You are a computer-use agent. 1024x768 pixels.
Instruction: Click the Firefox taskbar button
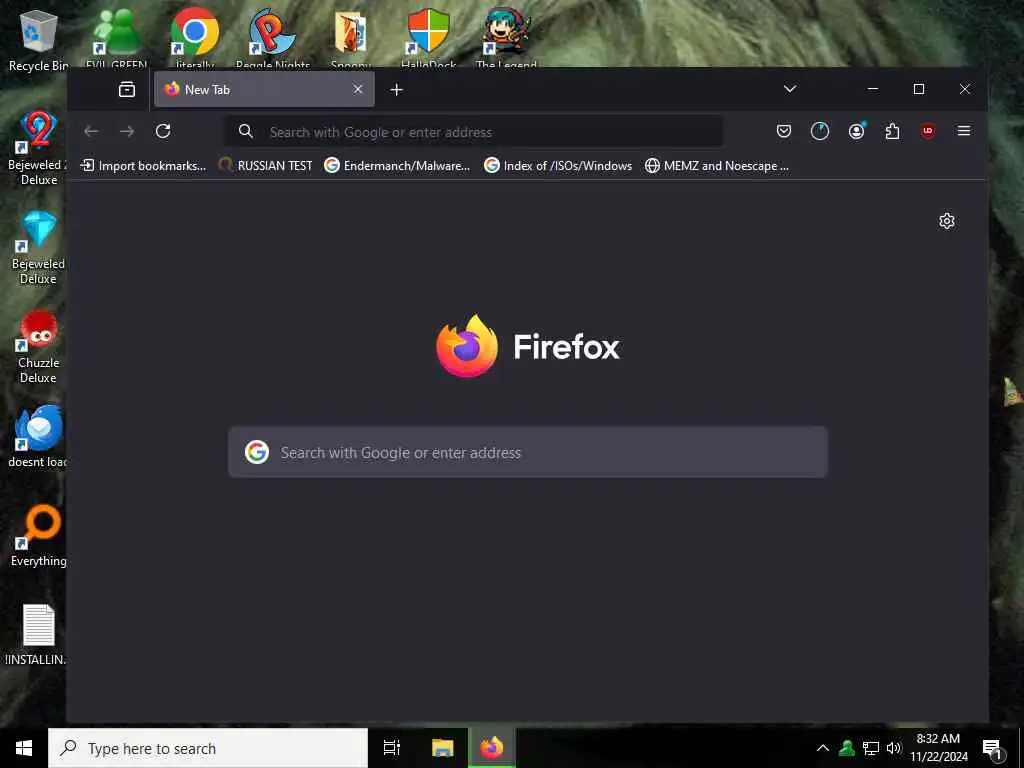(492, 748)
